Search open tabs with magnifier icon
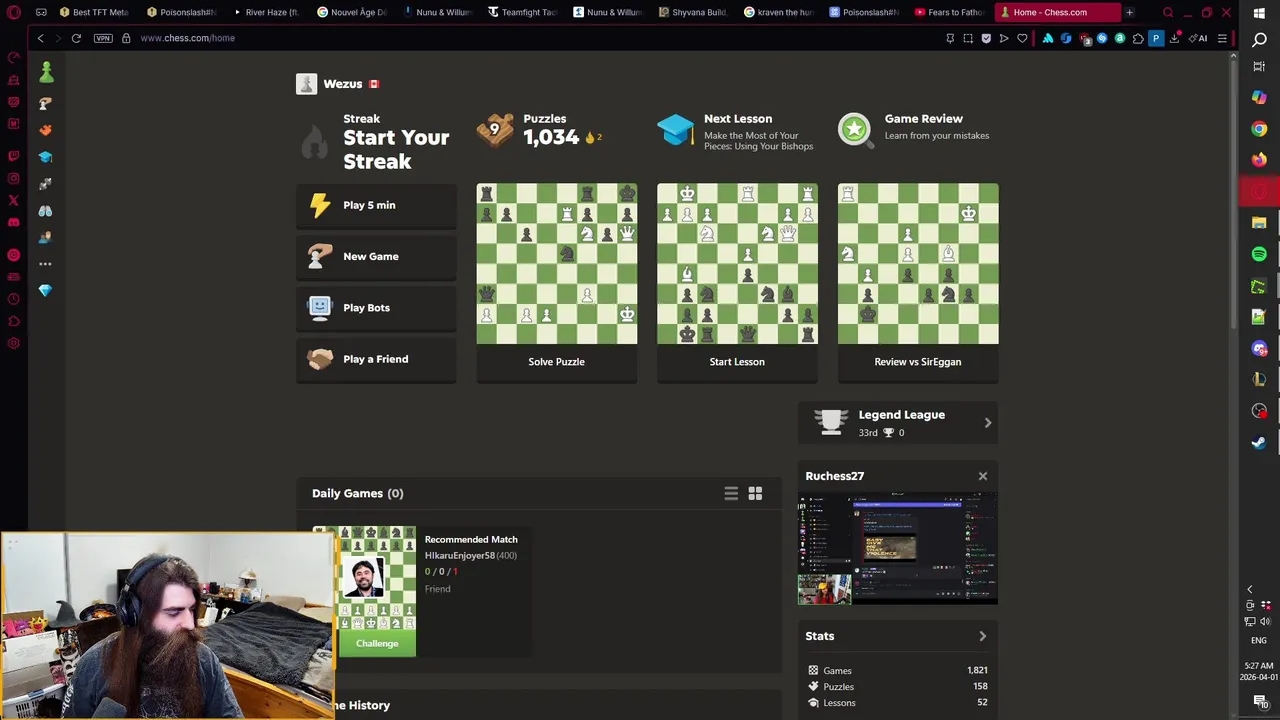 (x=1168, y=12)
